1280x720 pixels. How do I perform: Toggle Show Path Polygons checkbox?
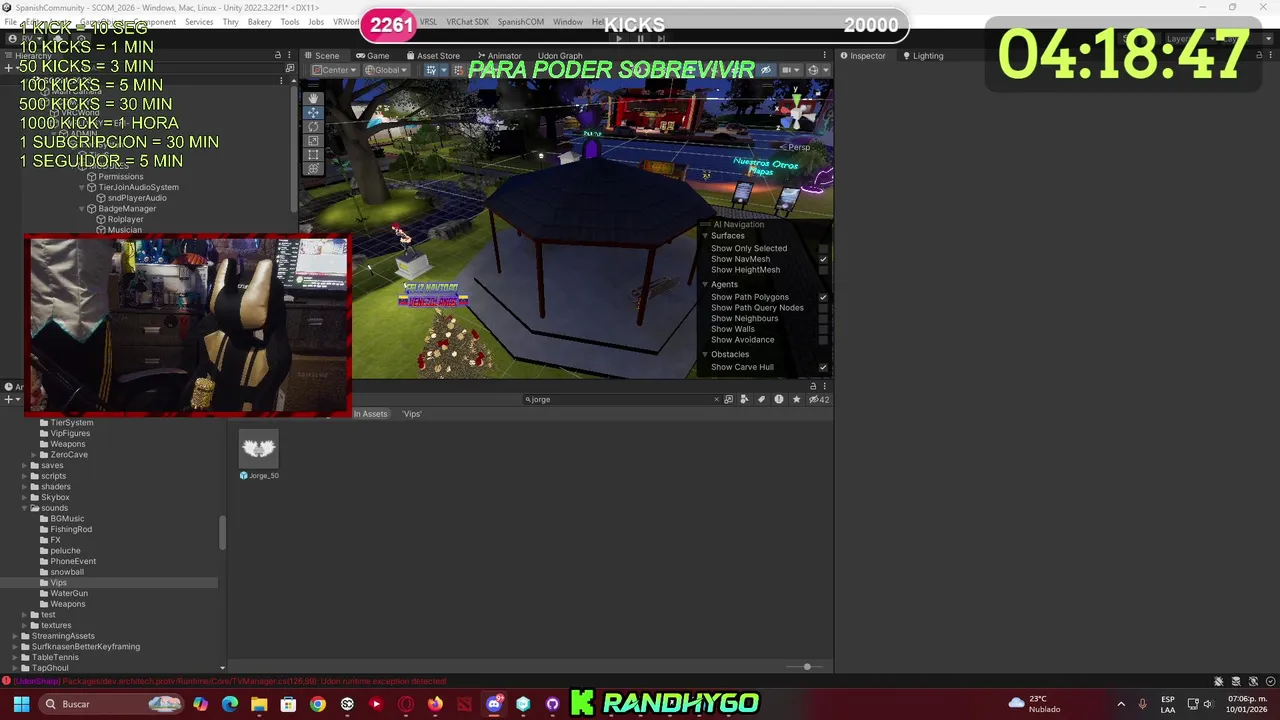pos(823,297)
